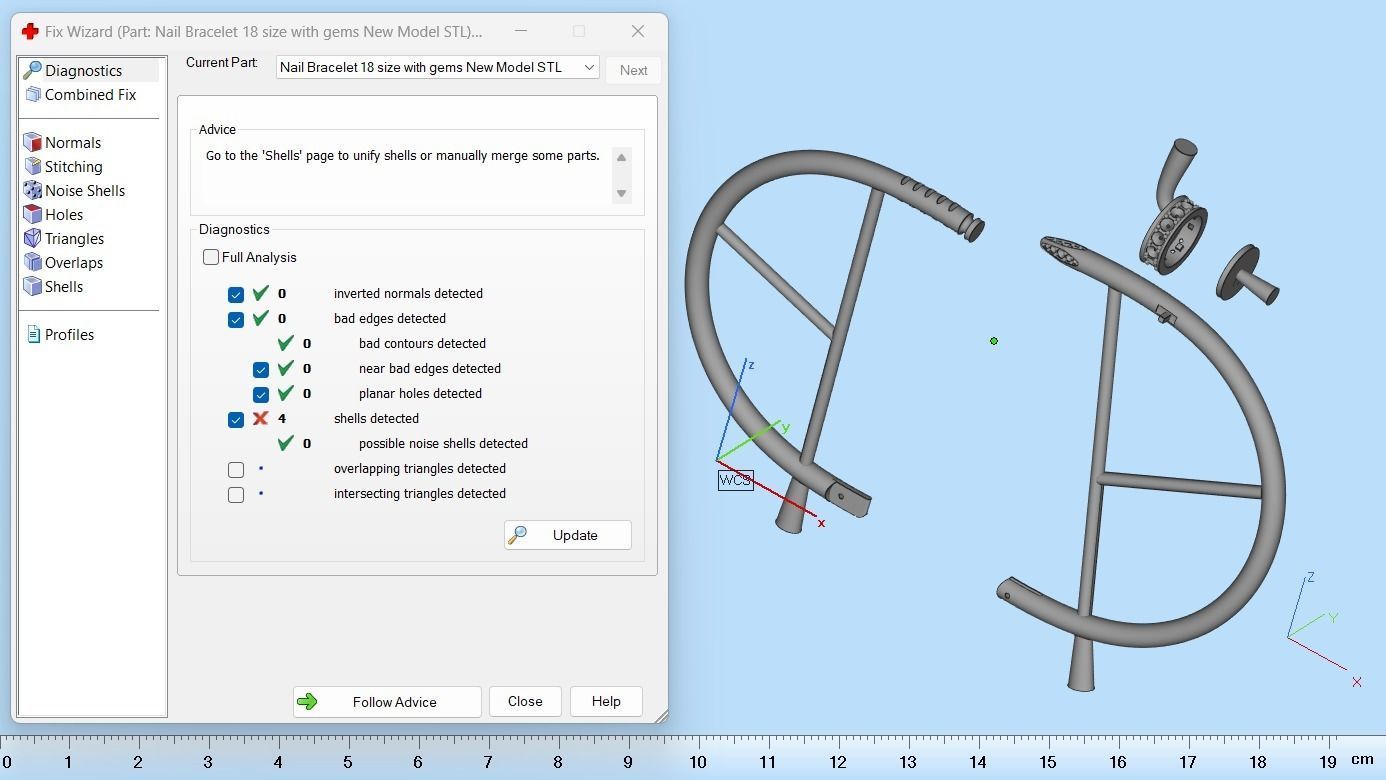Viewport: 1386px width, 780px height.
Task: Close the Fix Wizard with the title-bar X
Action: coord(638,31)
